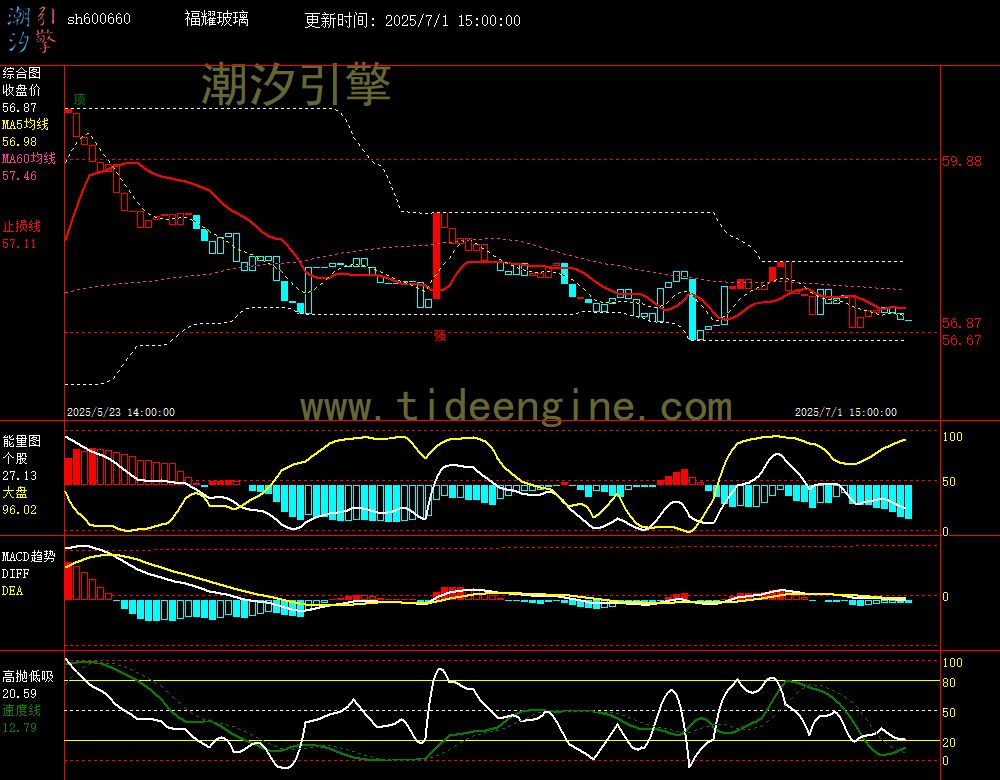Click the 大盘 value 96.02
Image resolution: width=1000 pixels, height=780 pixels.
[x=19, y=510]
